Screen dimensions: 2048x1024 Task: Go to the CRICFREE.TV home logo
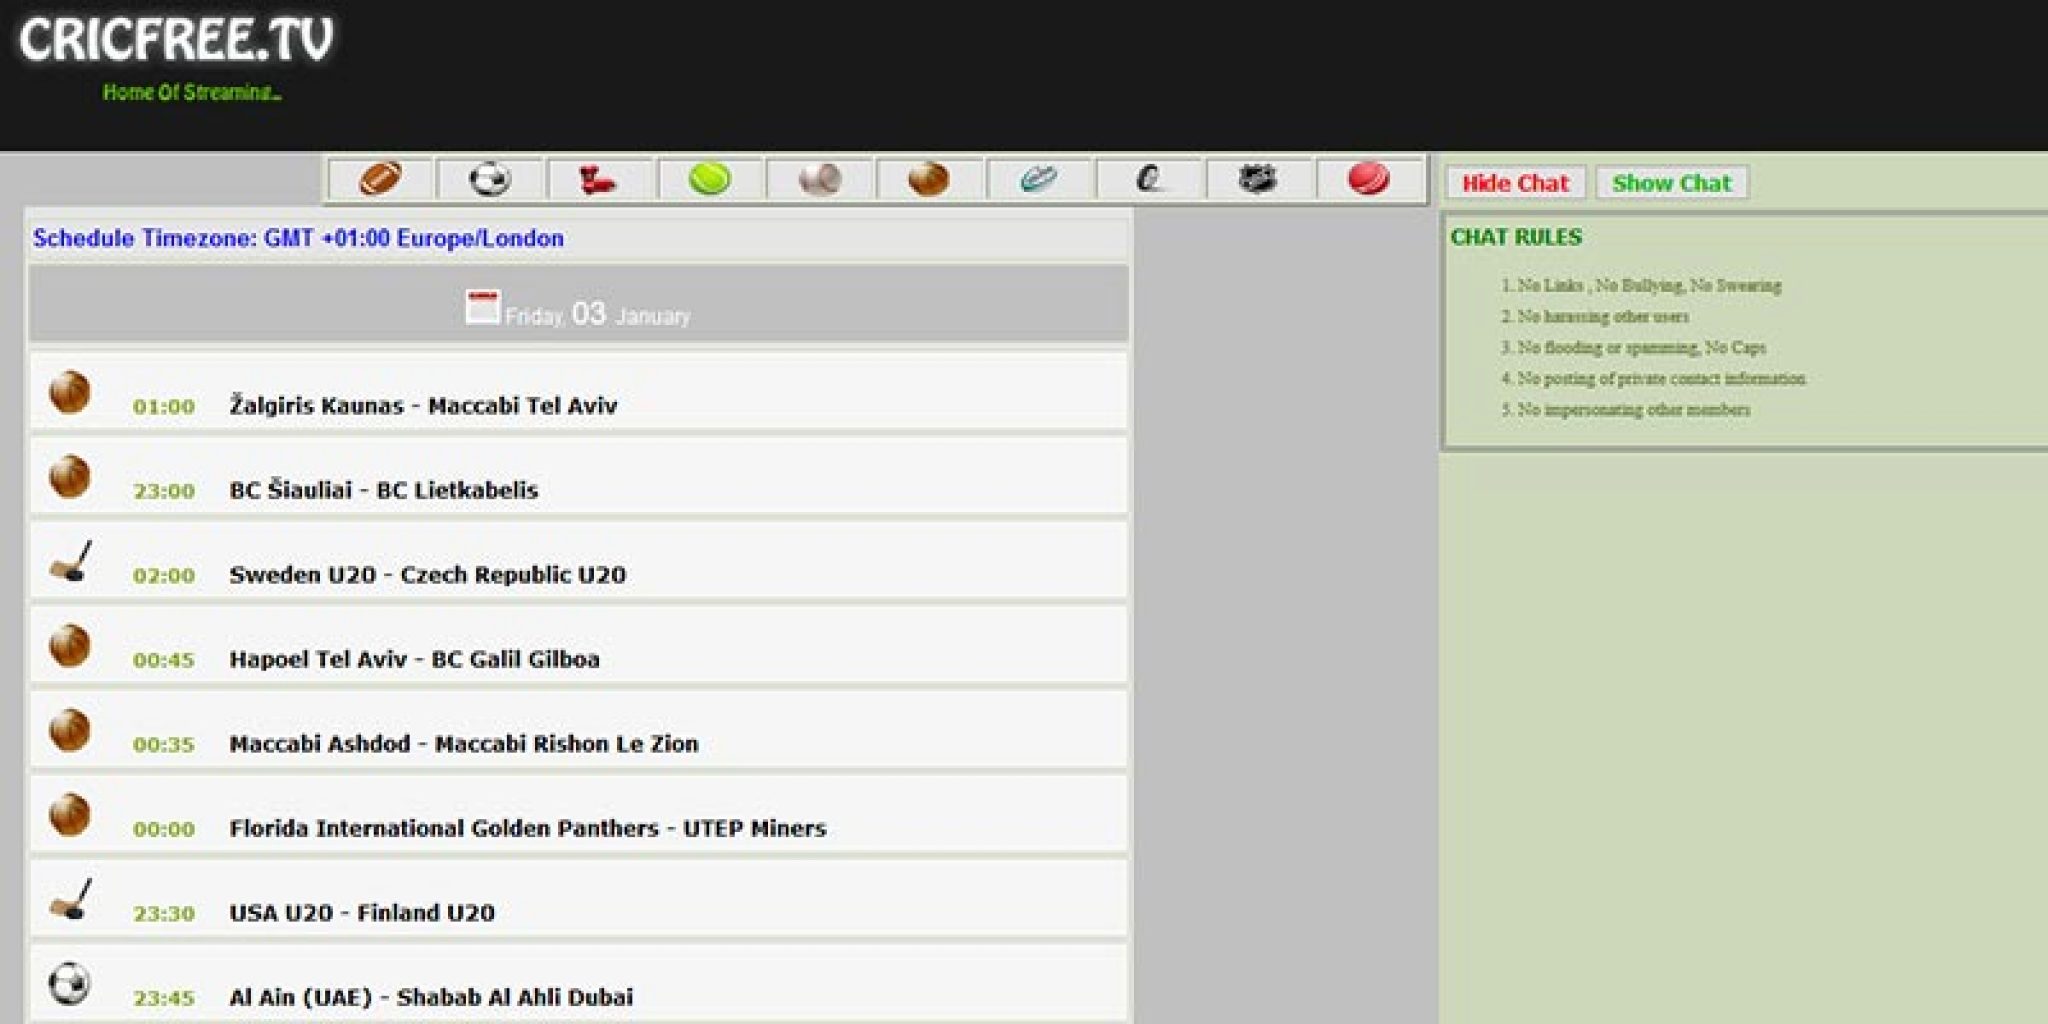[176, 40]
